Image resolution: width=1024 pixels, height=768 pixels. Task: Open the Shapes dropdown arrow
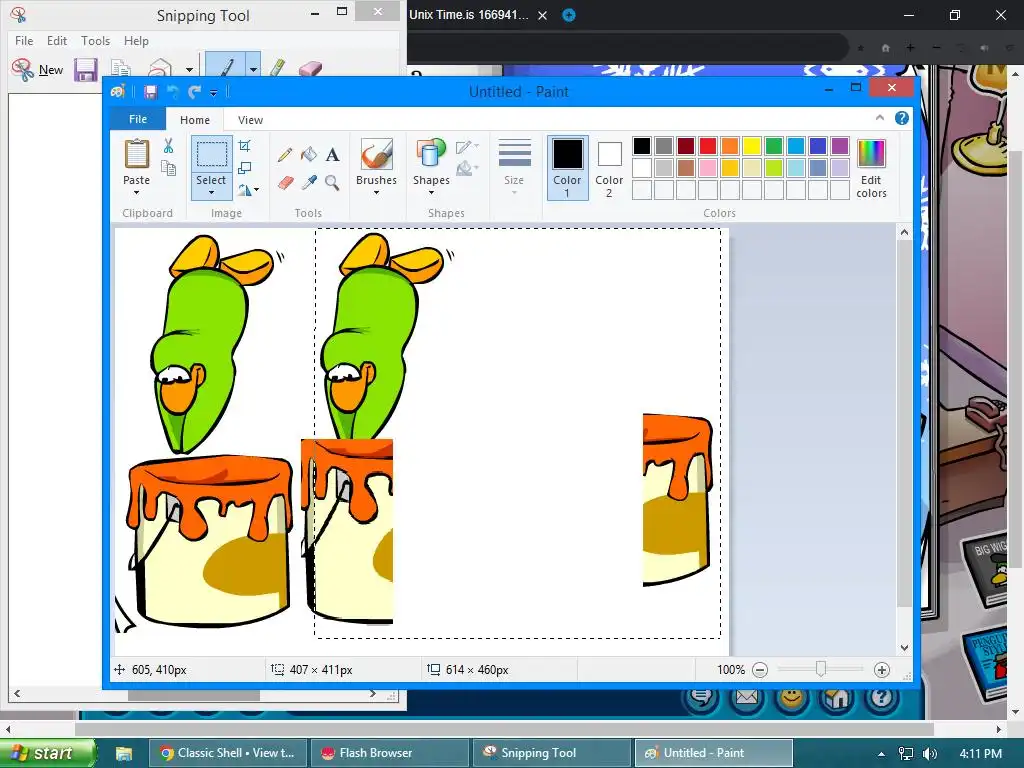coord(431,193)
